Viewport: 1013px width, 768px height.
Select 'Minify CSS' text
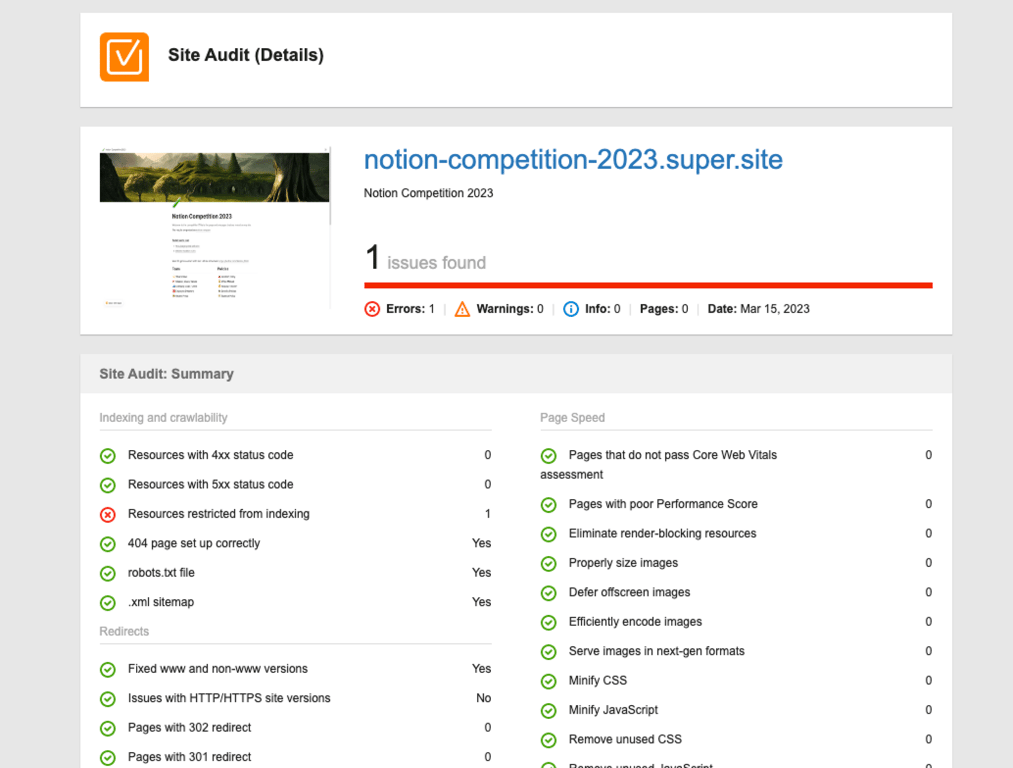598,680
